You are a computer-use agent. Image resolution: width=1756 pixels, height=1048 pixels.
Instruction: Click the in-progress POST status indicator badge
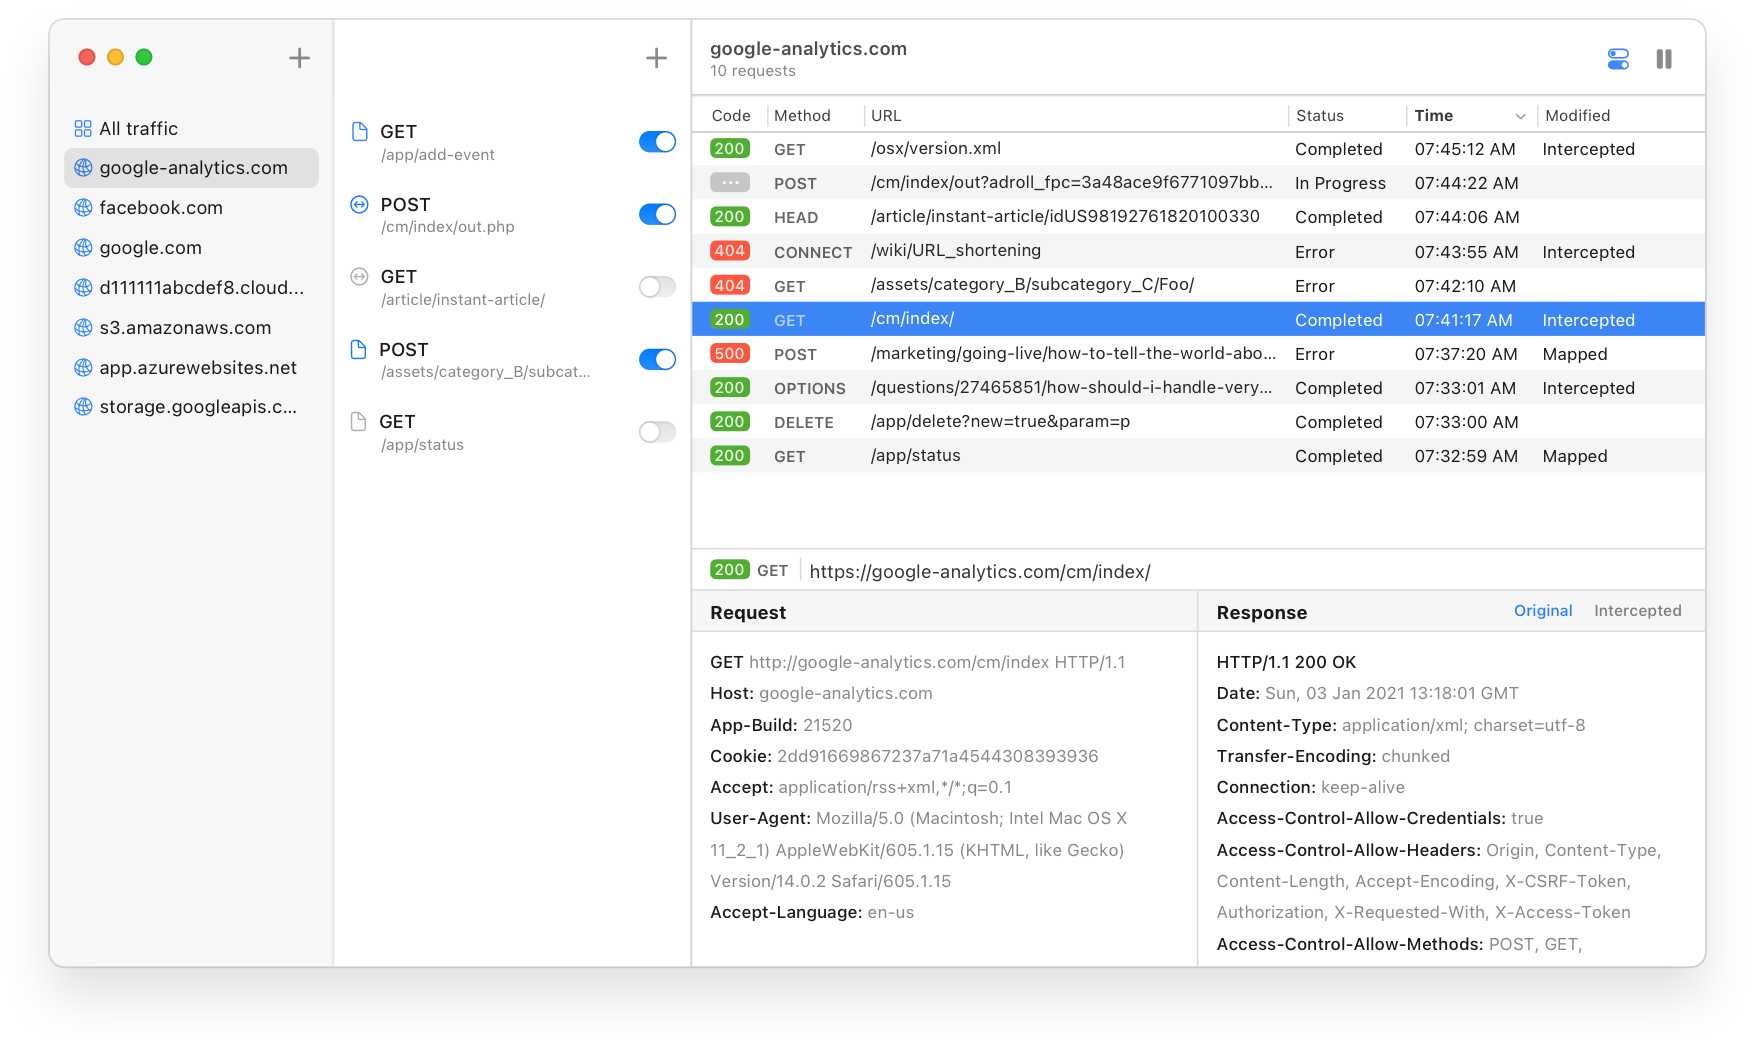(729, 182)
